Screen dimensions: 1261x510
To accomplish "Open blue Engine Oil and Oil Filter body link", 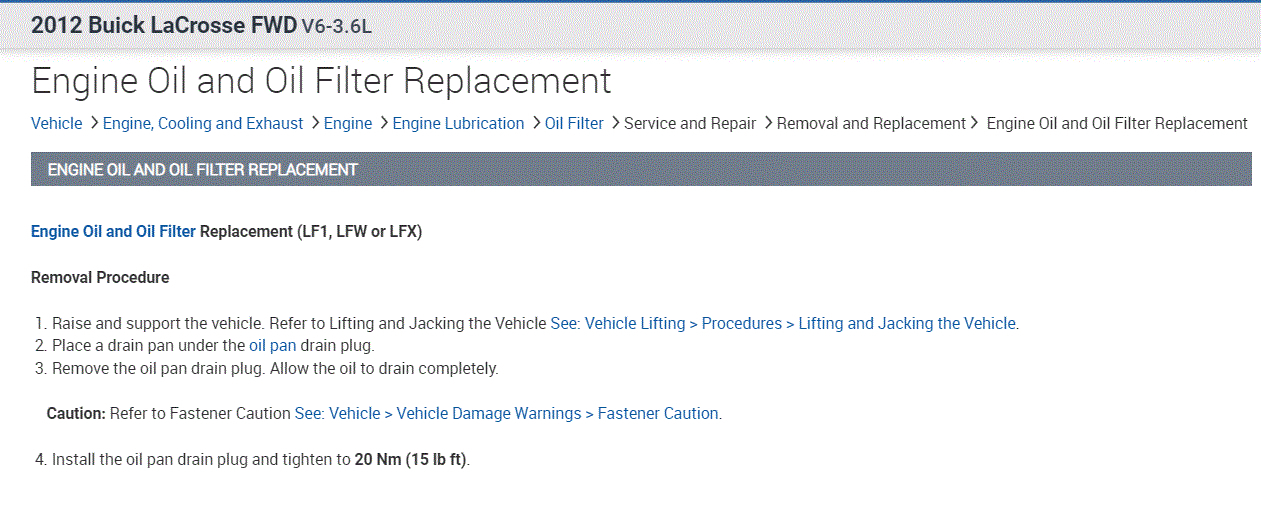I will coord(113,231).
